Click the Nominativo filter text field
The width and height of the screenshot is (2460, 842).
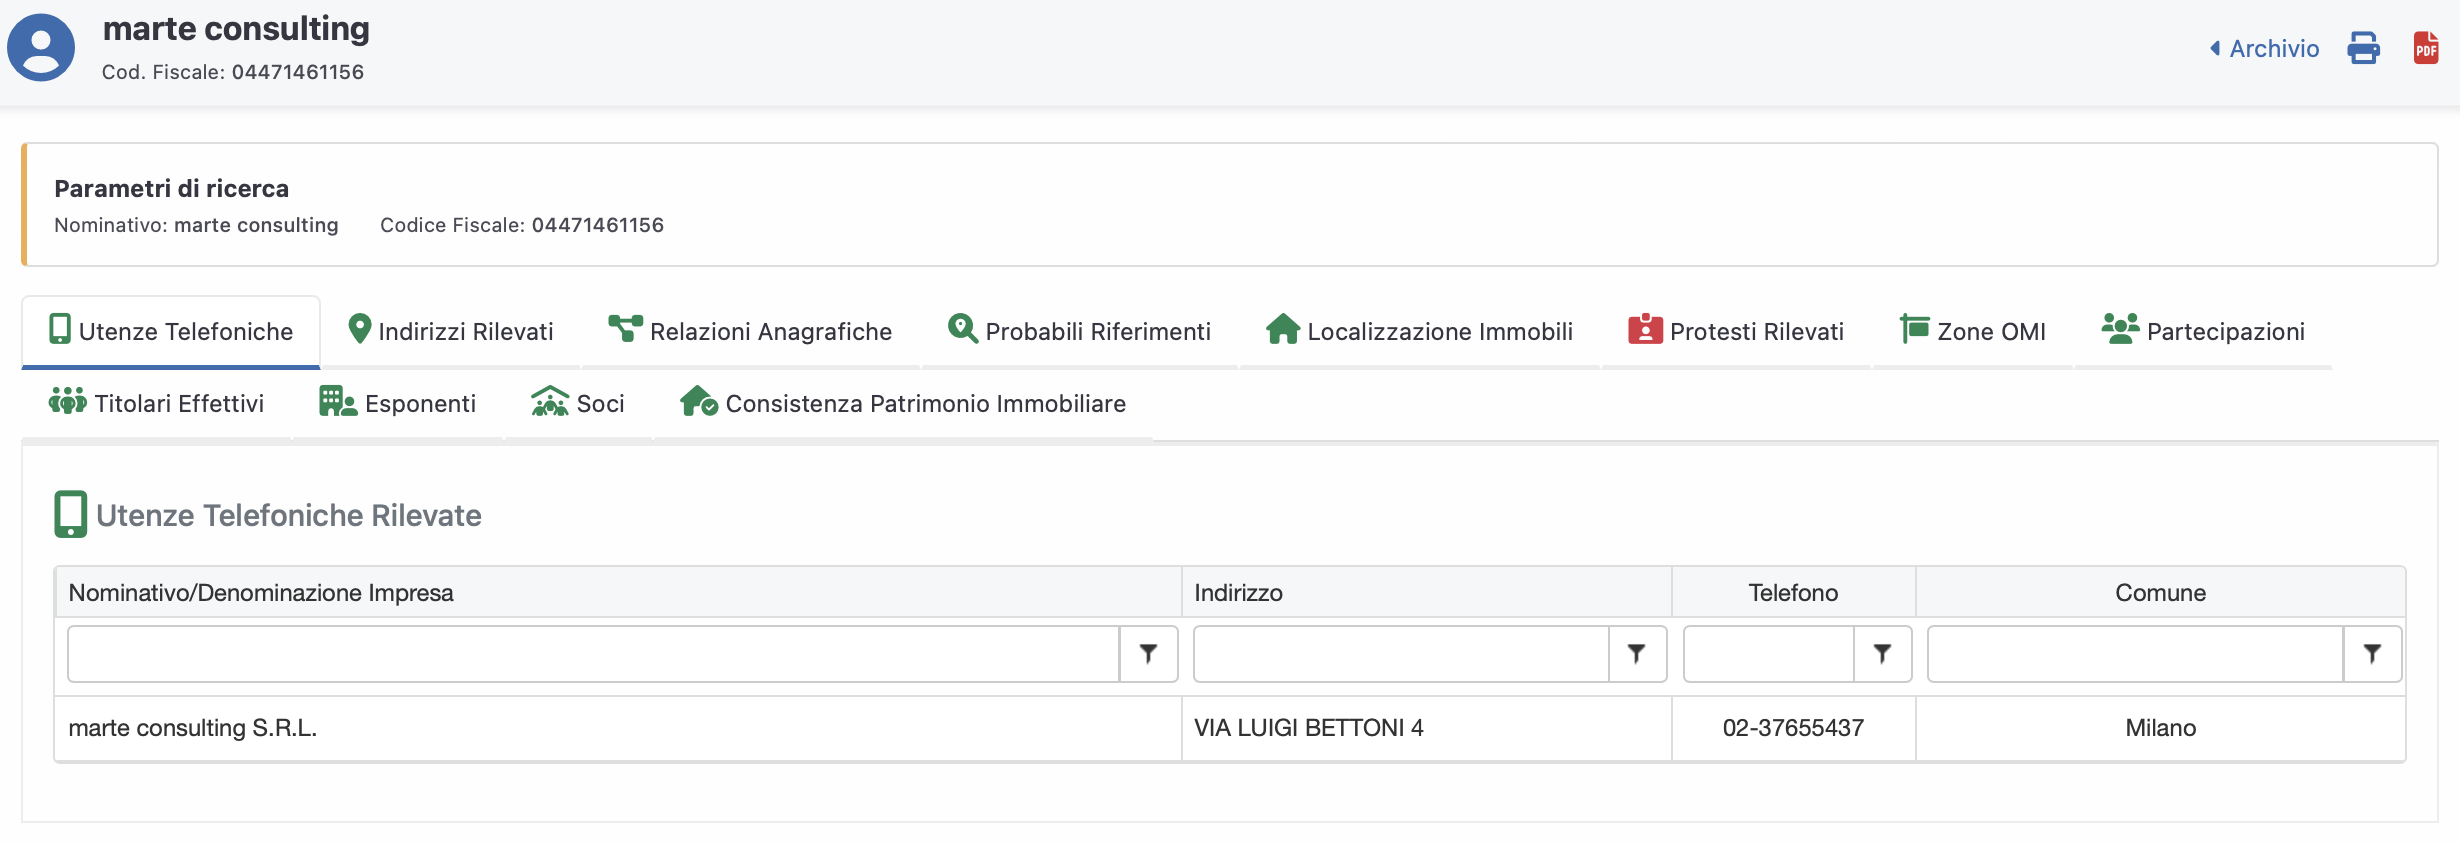(593, 654)
